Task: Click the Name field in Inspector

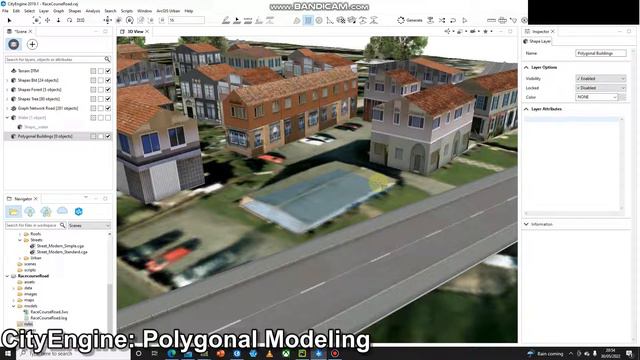Action: [600, 53]
